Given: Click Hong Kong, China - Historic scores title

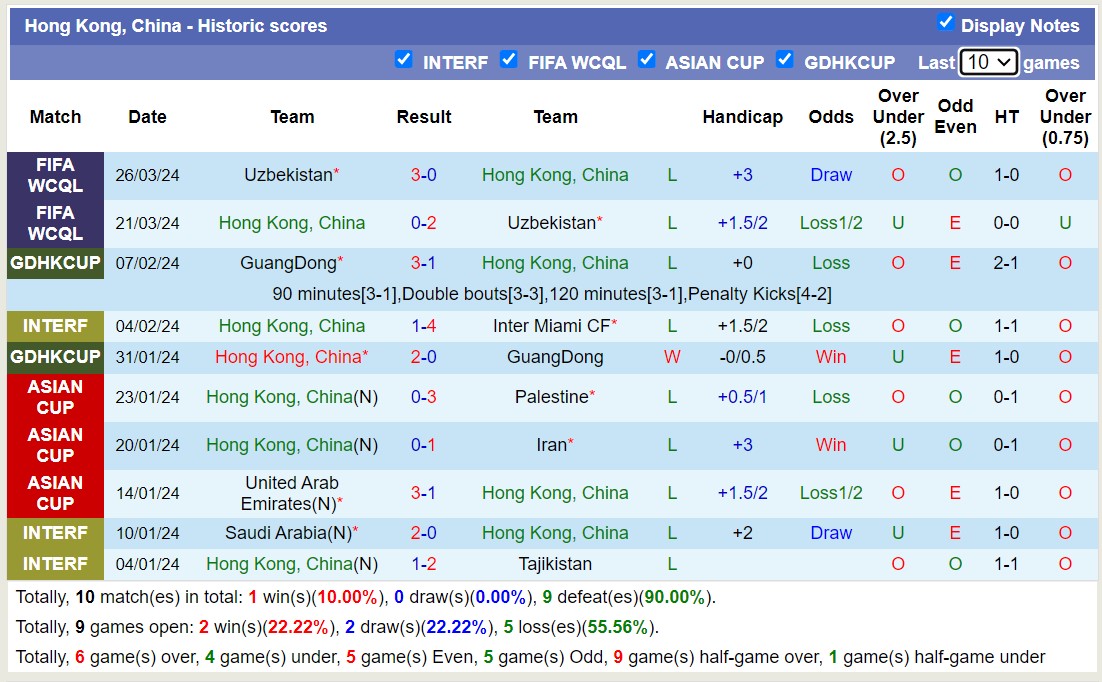Looking at the screenshot, I should 176,26.
